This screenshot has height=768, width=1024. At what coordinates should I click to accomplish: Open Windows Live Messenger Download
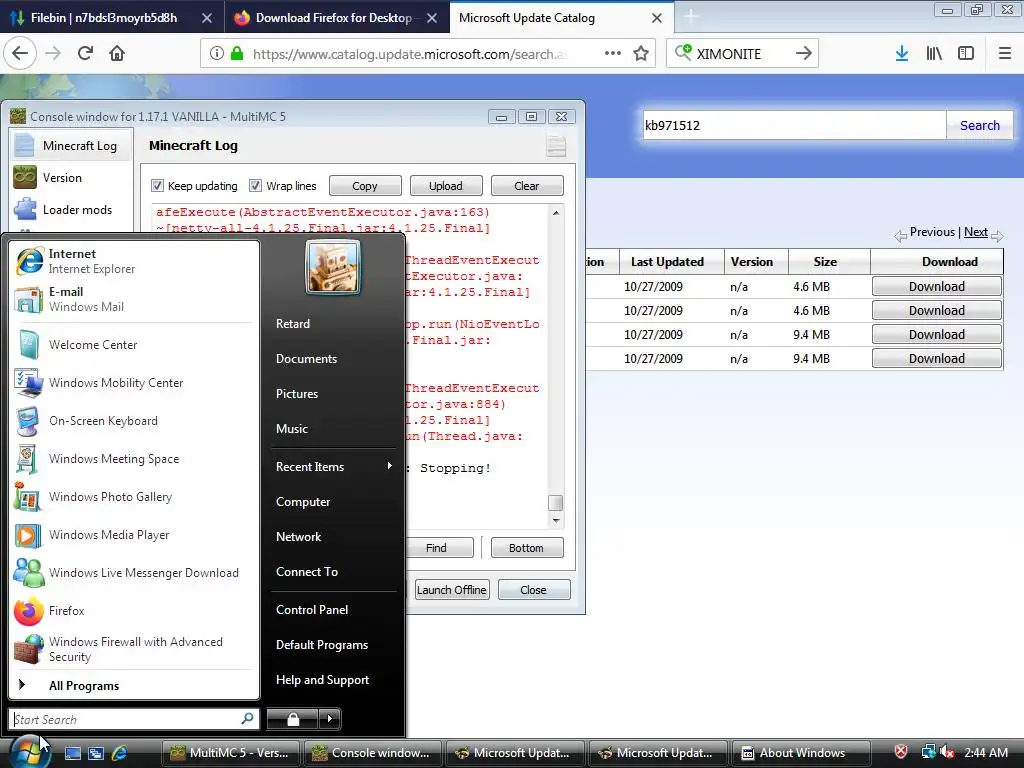134,573
